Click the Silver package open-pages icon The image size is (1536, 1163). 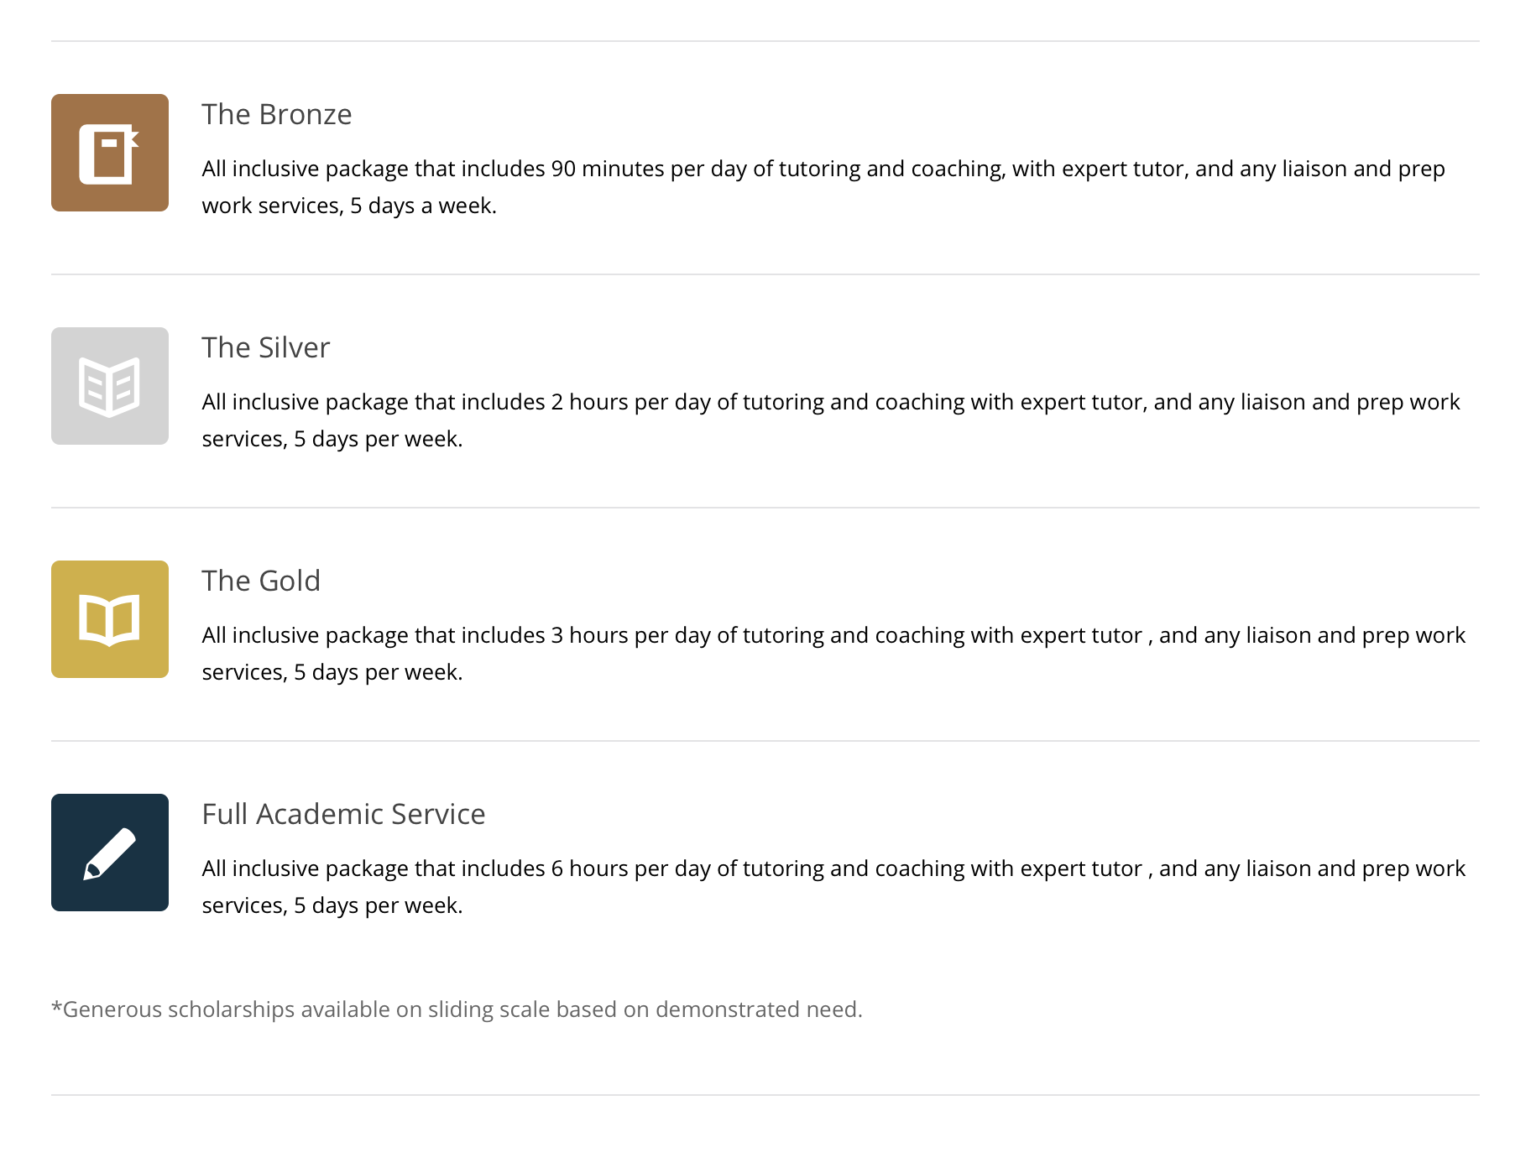[x=110, y=386]
